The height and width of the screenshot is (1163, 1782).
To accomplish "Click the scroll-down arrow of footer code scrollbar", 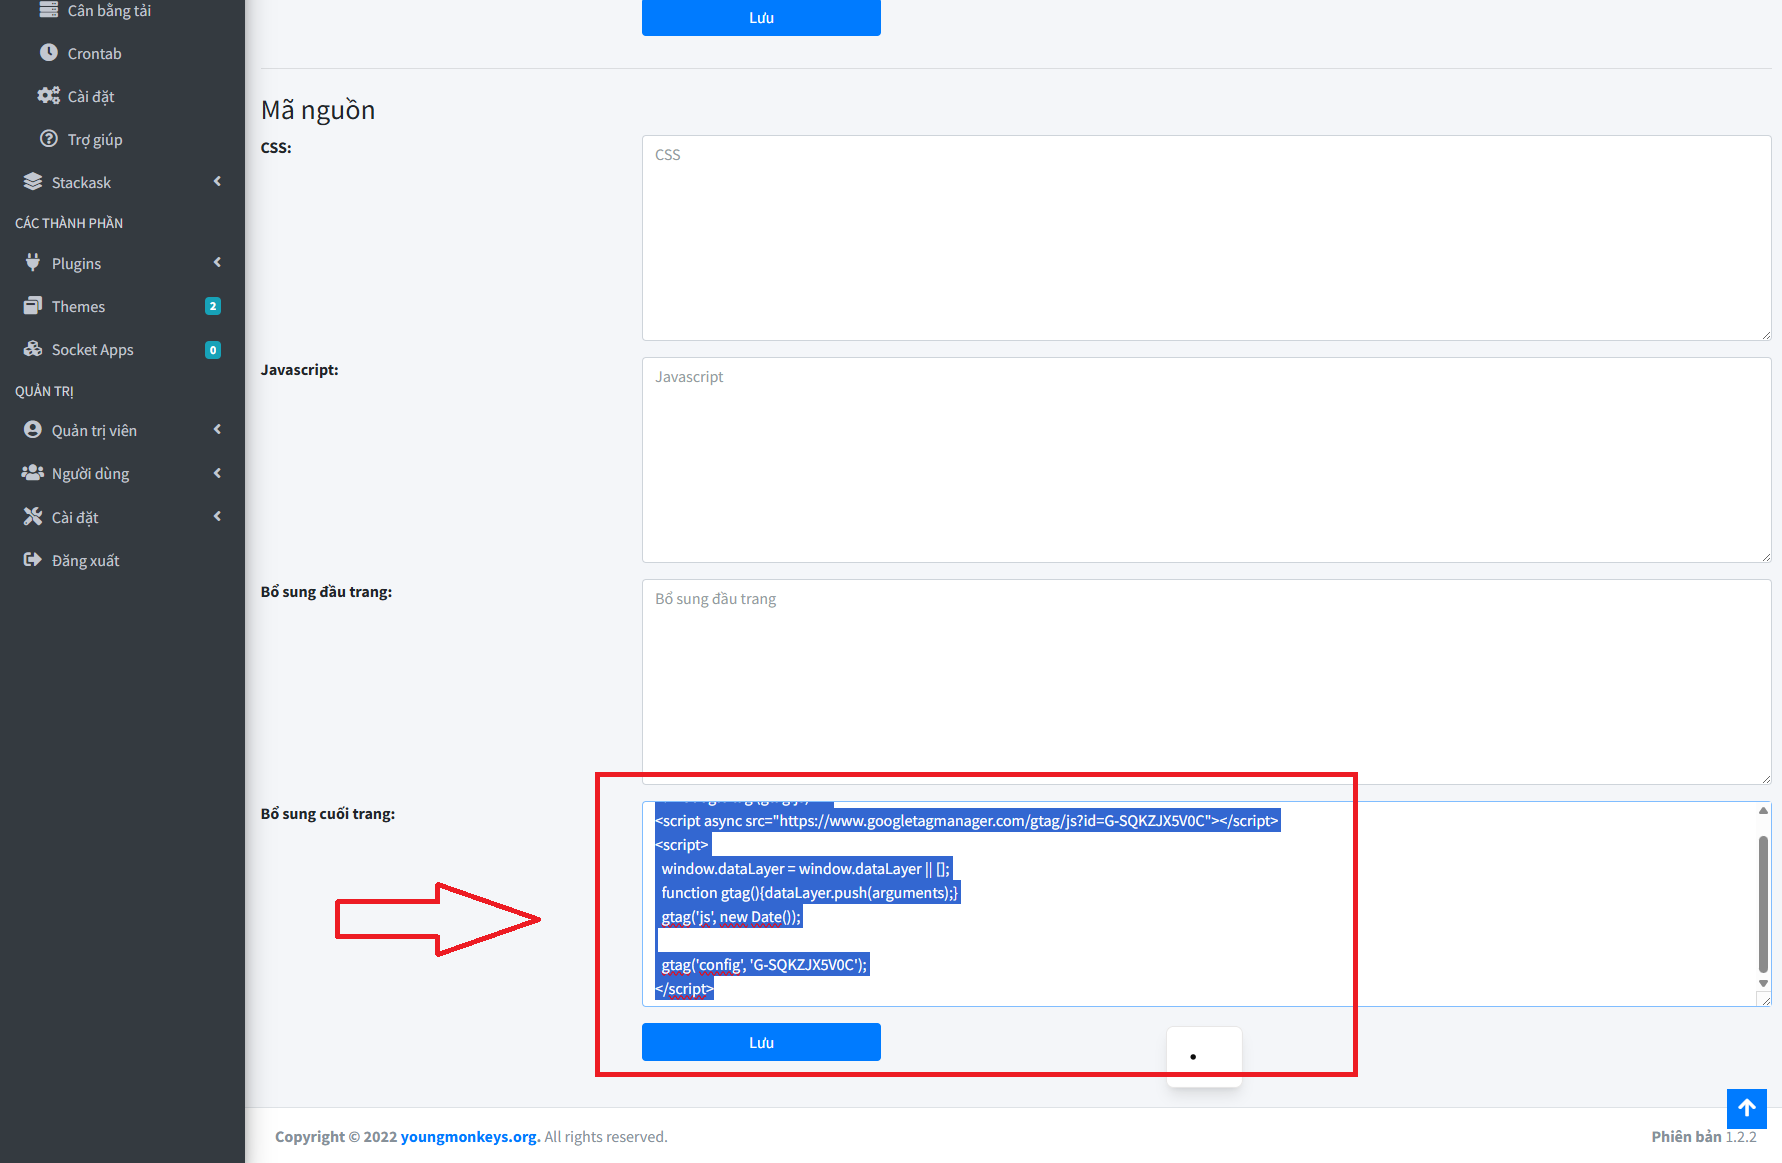I will (1763, 984).
